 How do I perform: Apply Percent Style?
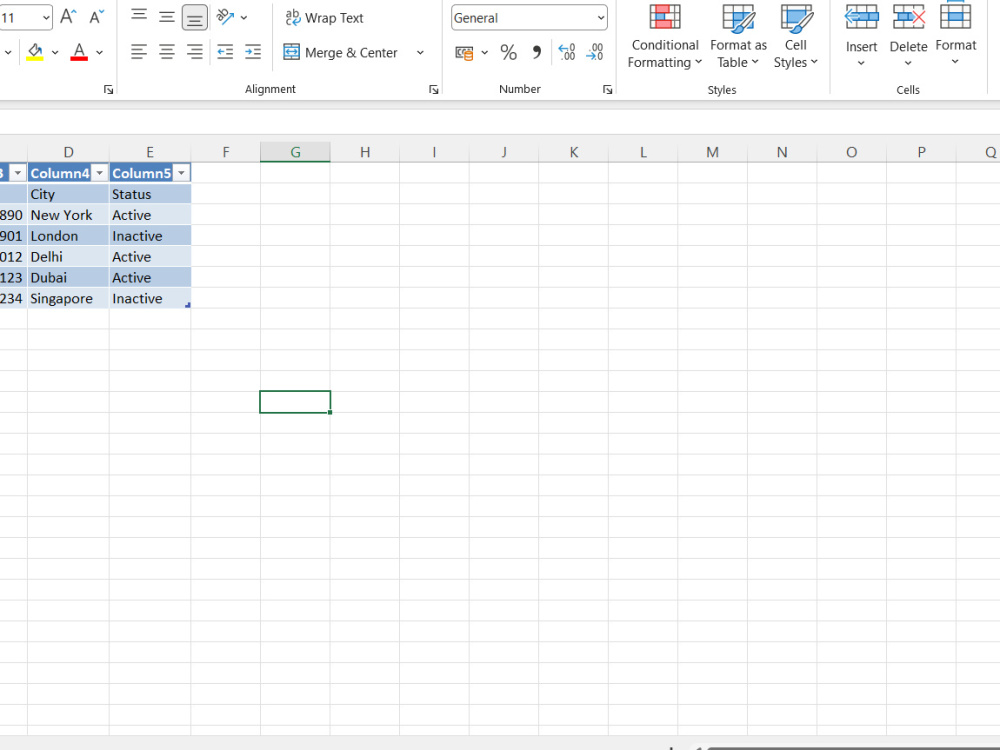tap(508, 52)
